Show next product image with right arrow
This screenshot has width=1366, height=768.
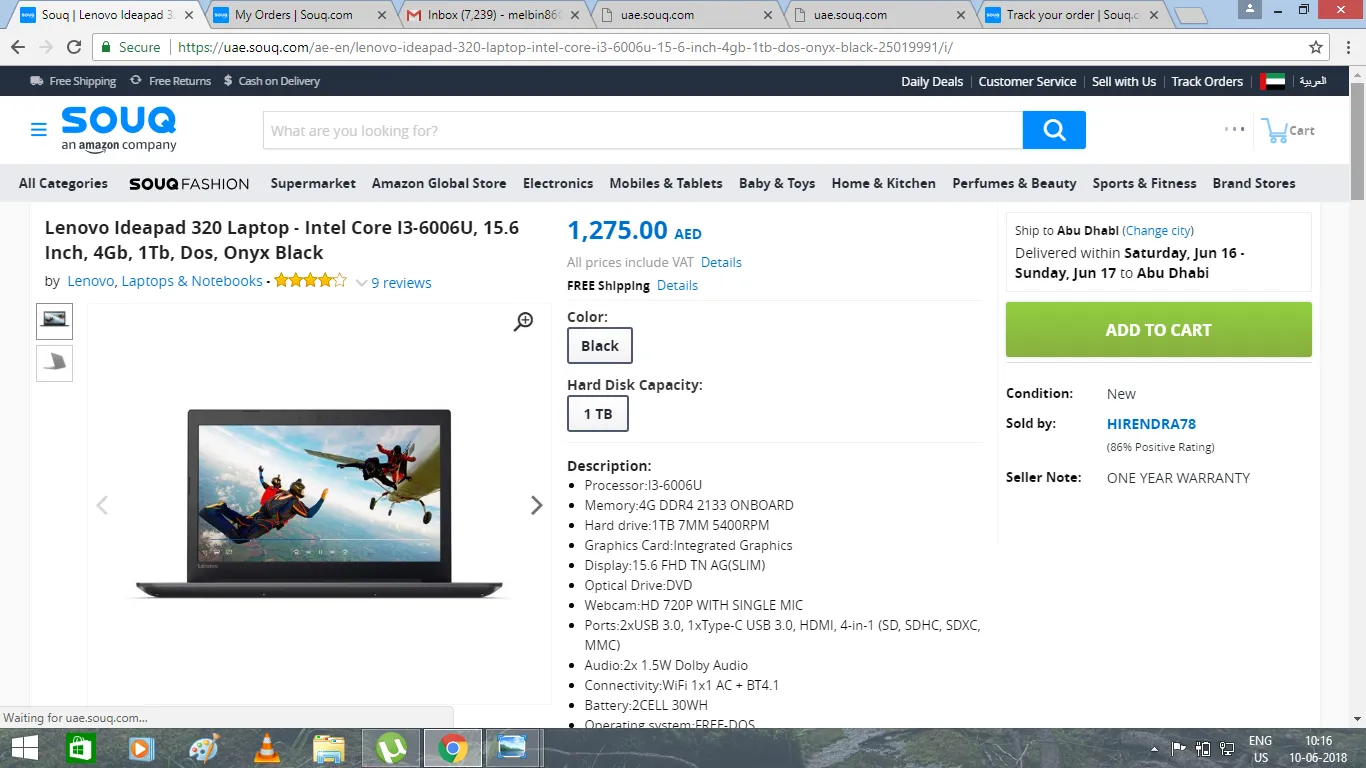(x=536, y=505)
